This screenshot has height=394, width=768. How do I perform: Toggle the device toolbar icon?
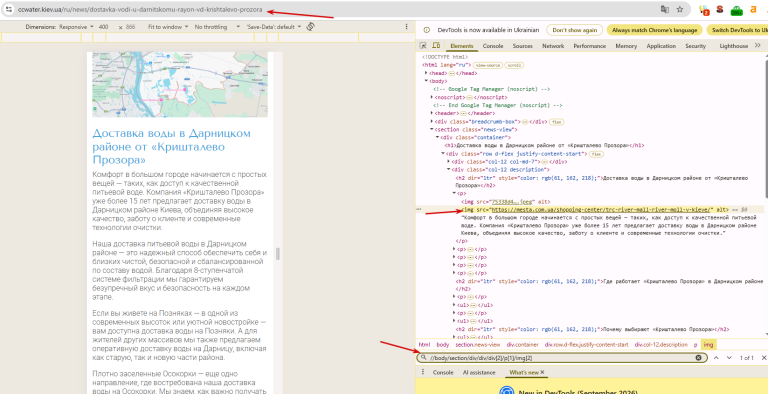click(436, 46)
